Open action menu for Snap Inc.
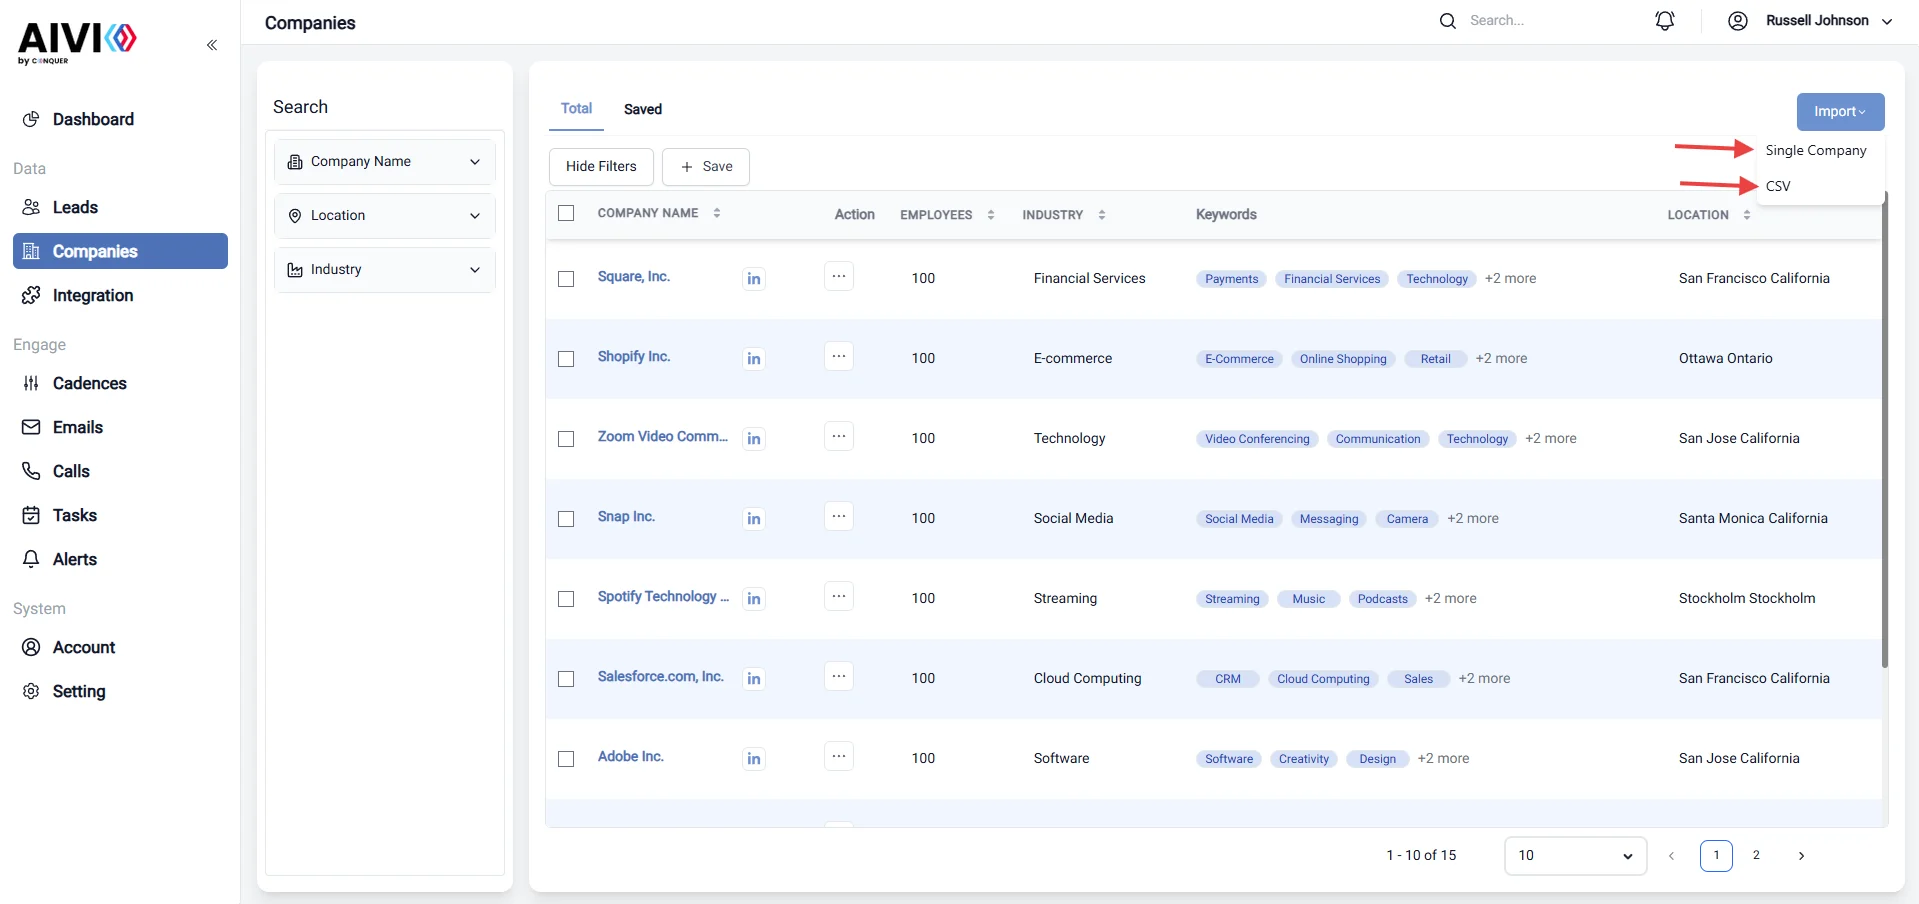This screenshot has height=904, width=1919. [839, 516]
